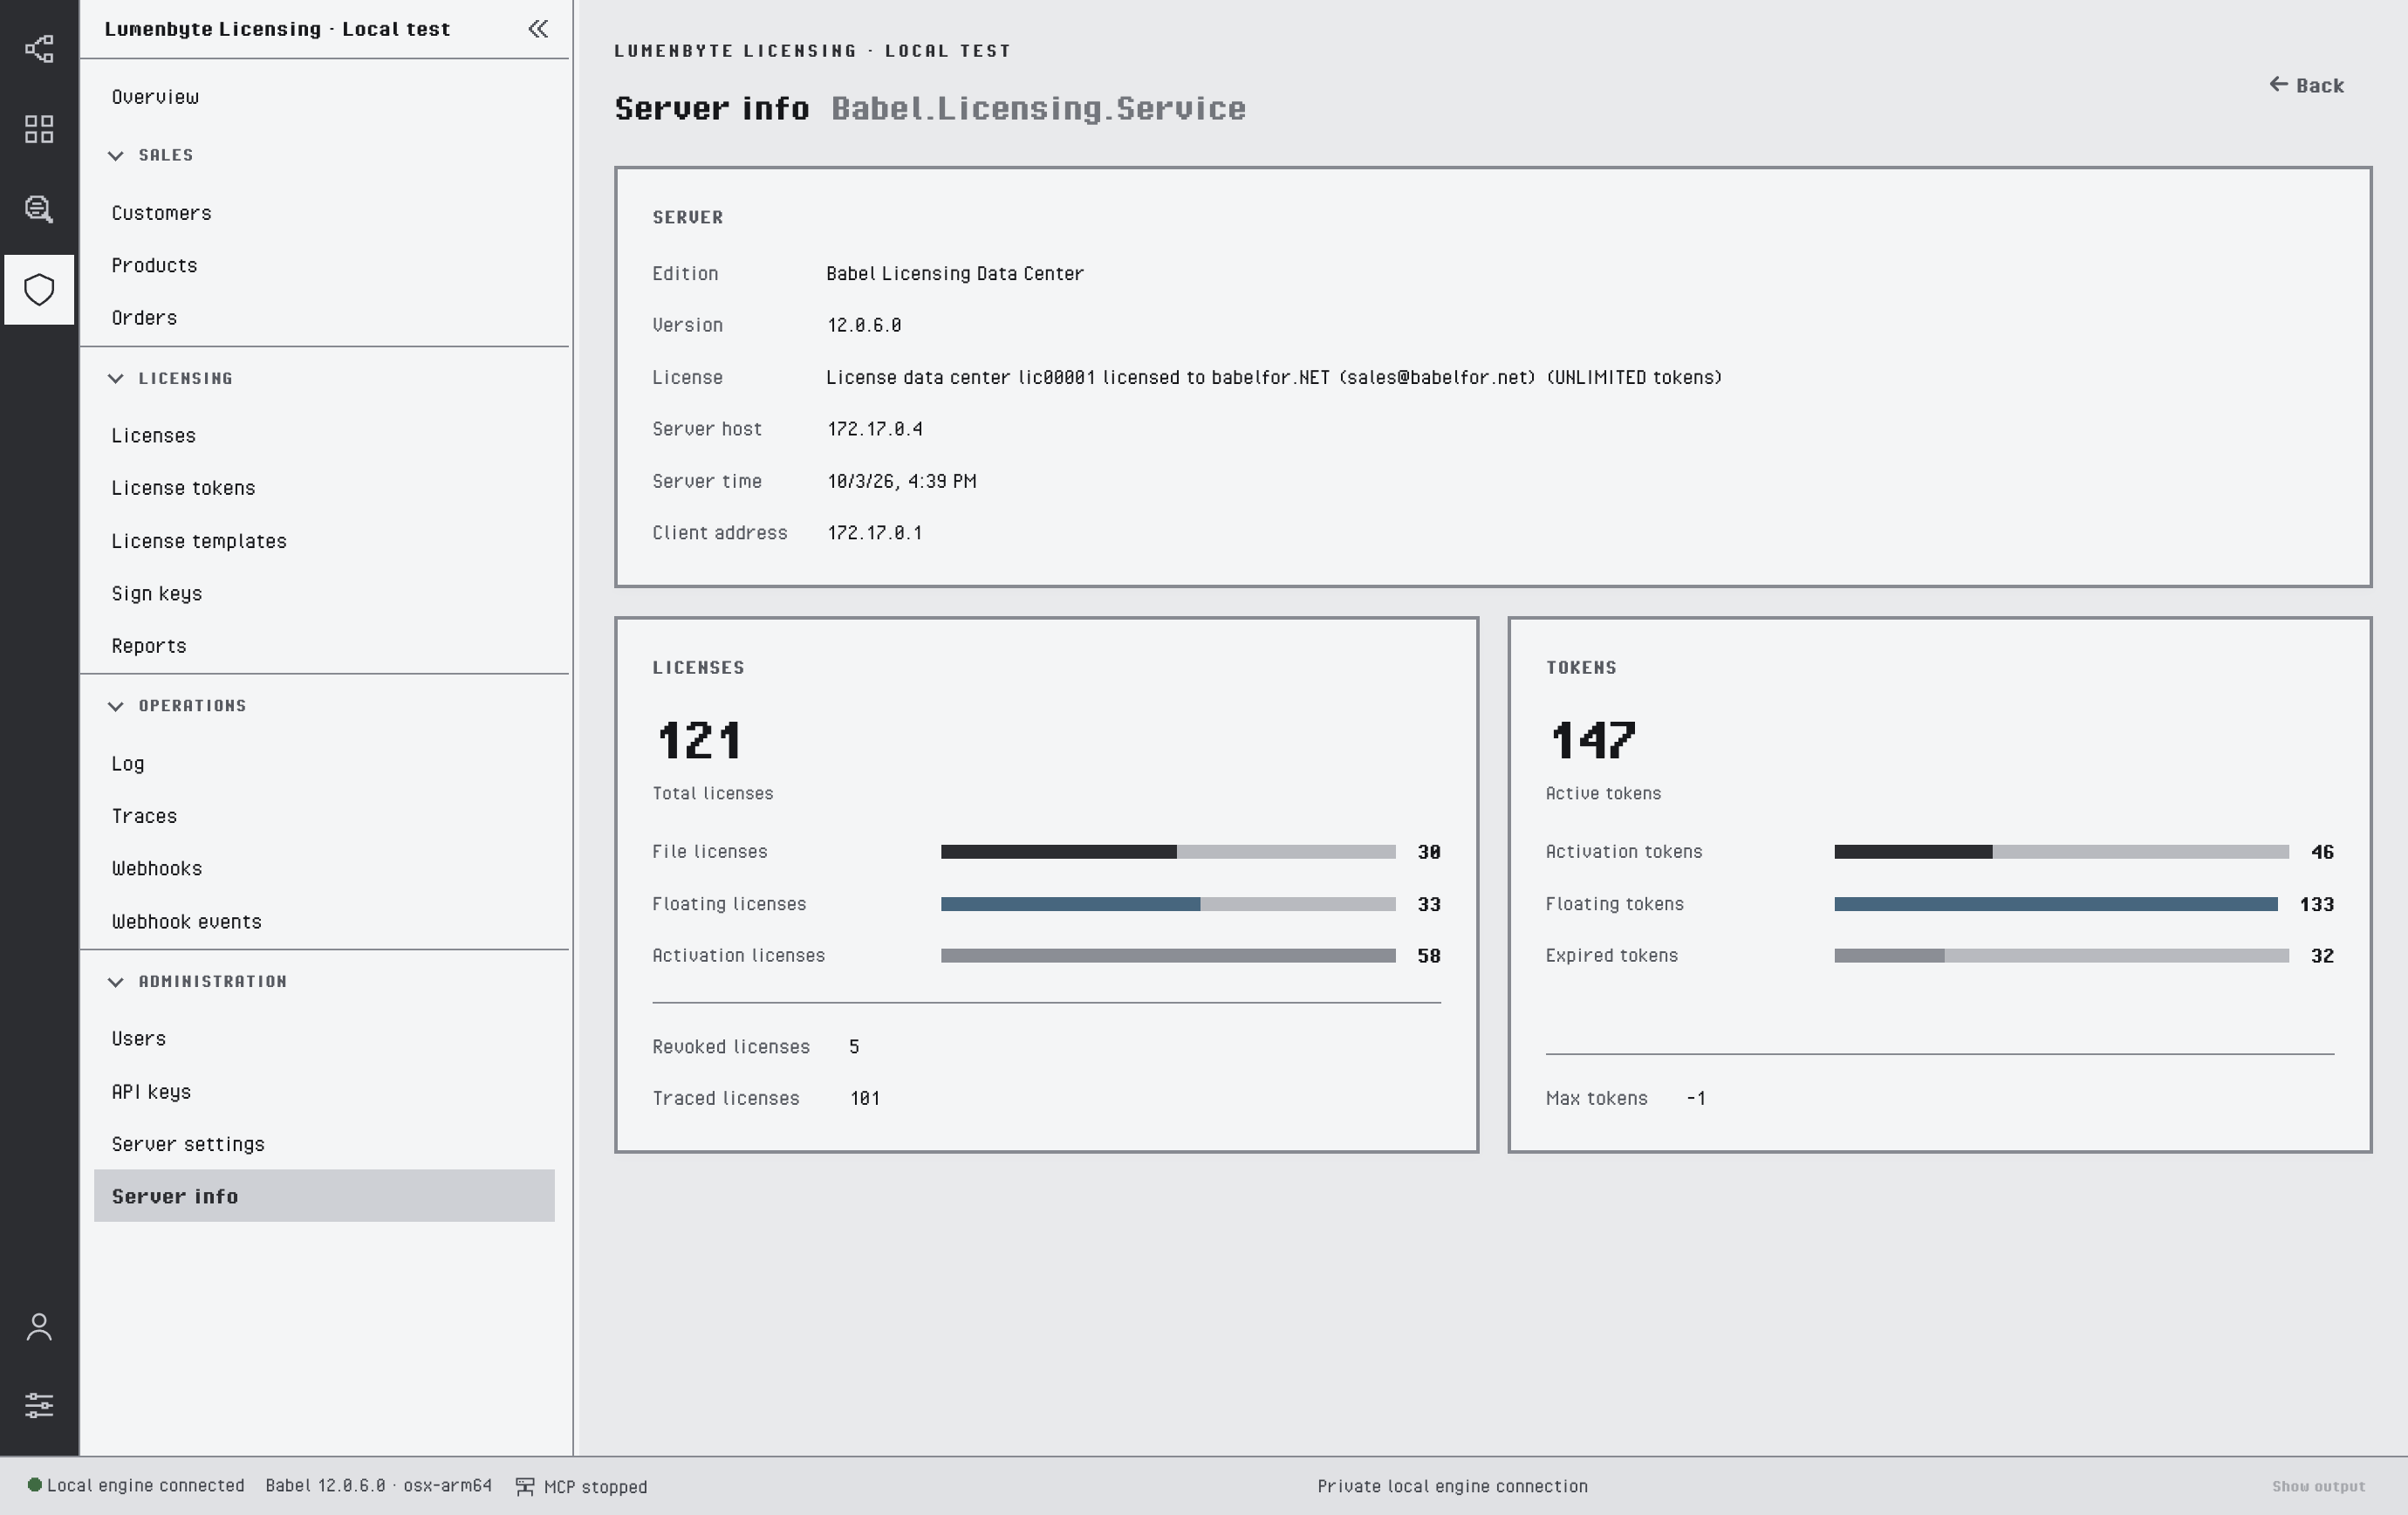
Task: Click the Revoked licenses value 5
Action: click(x=854, y=1047)
